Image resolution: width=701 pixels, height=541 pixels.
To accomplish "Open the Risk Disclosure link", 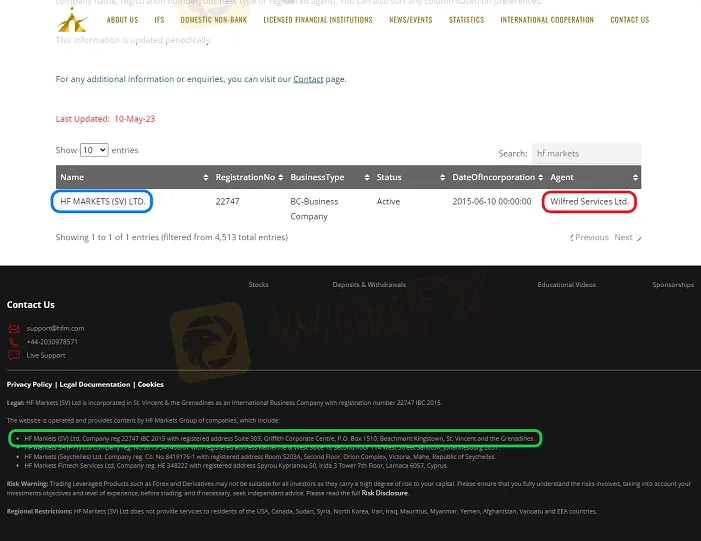I will point(384,493).
